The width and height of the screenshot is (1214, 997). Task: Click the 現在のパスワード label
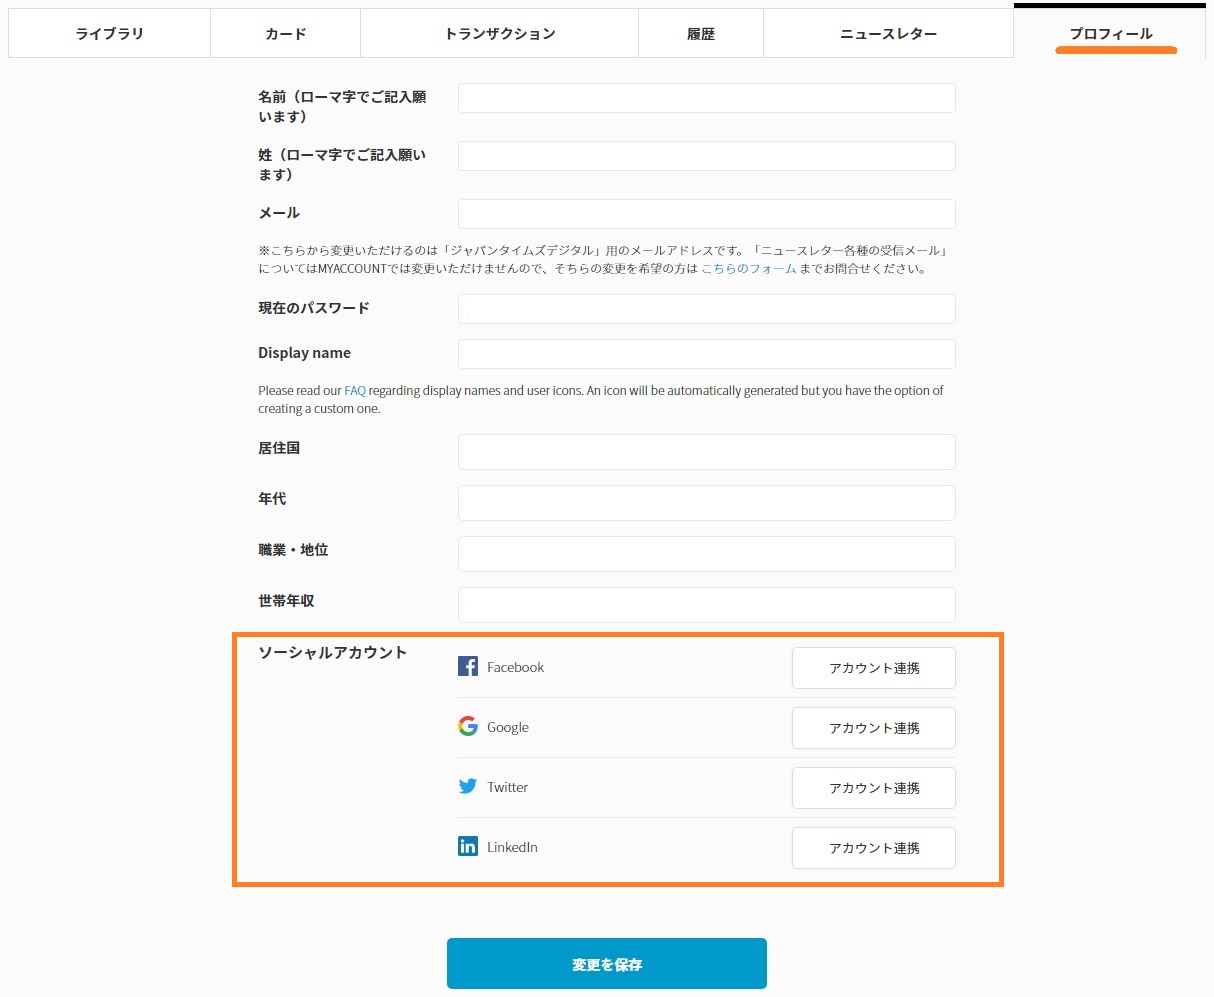(x=314, y=308)
